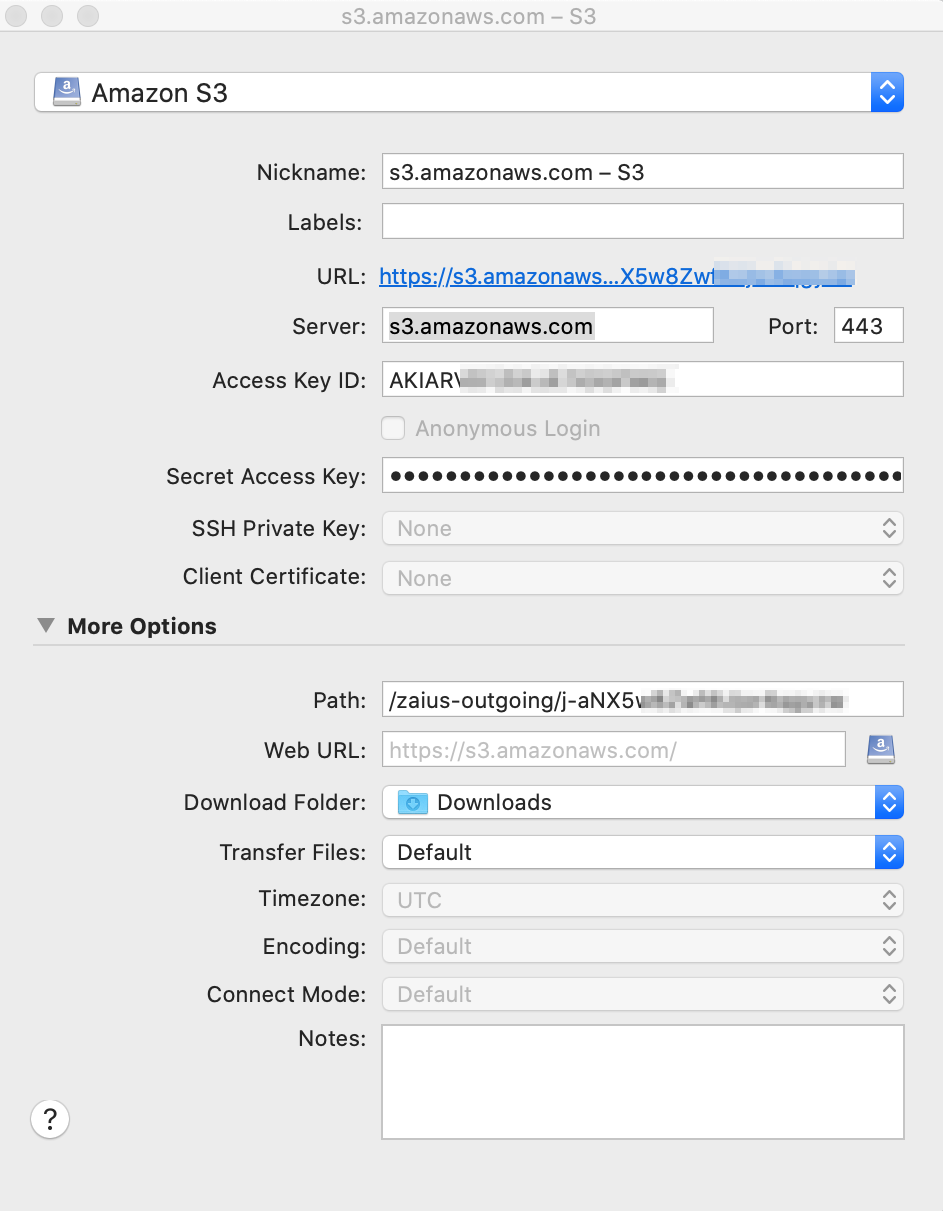The height and width of the screenshot is (1211, 943).
Task: Open the Download Folder dropdown
Action: coord(642,802)
